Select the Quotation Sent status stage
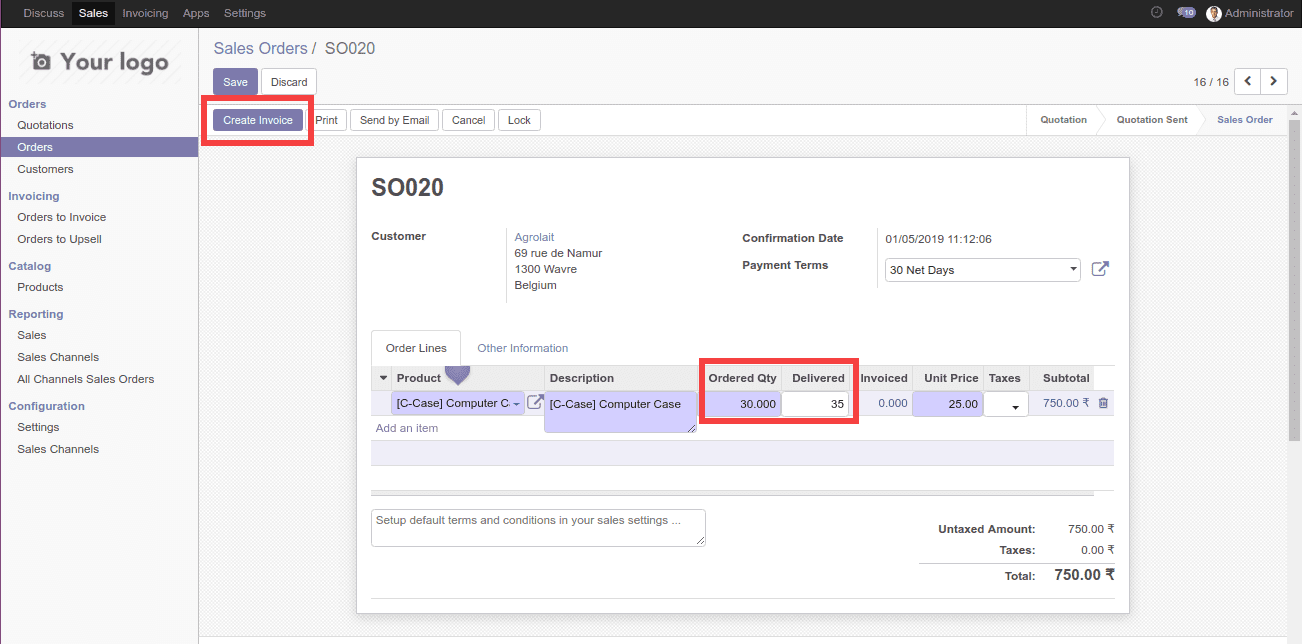Image resolution: width=1302 pixels, height=644 pixels. click(x=1152, y=120)
